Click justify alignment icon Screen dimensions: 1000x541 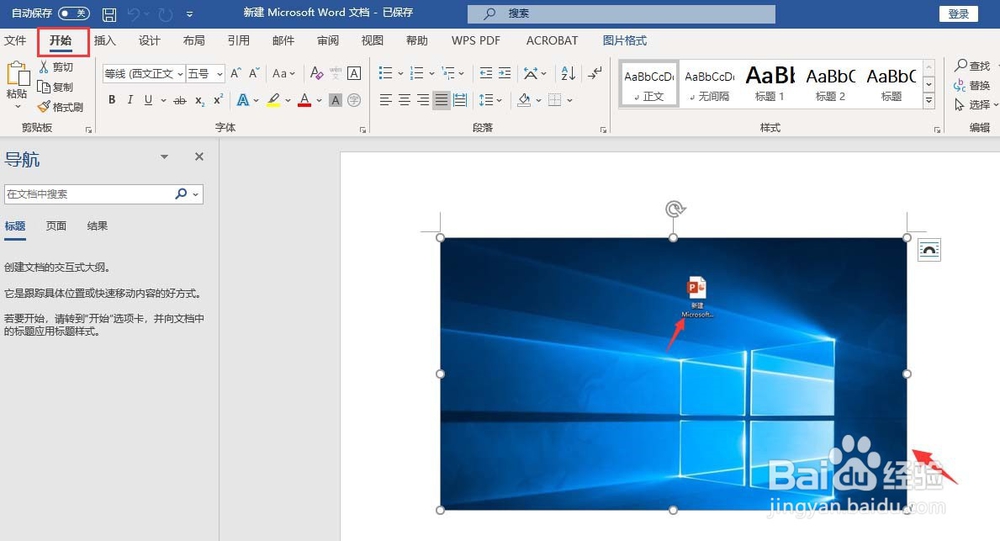[x=441, y=100]
